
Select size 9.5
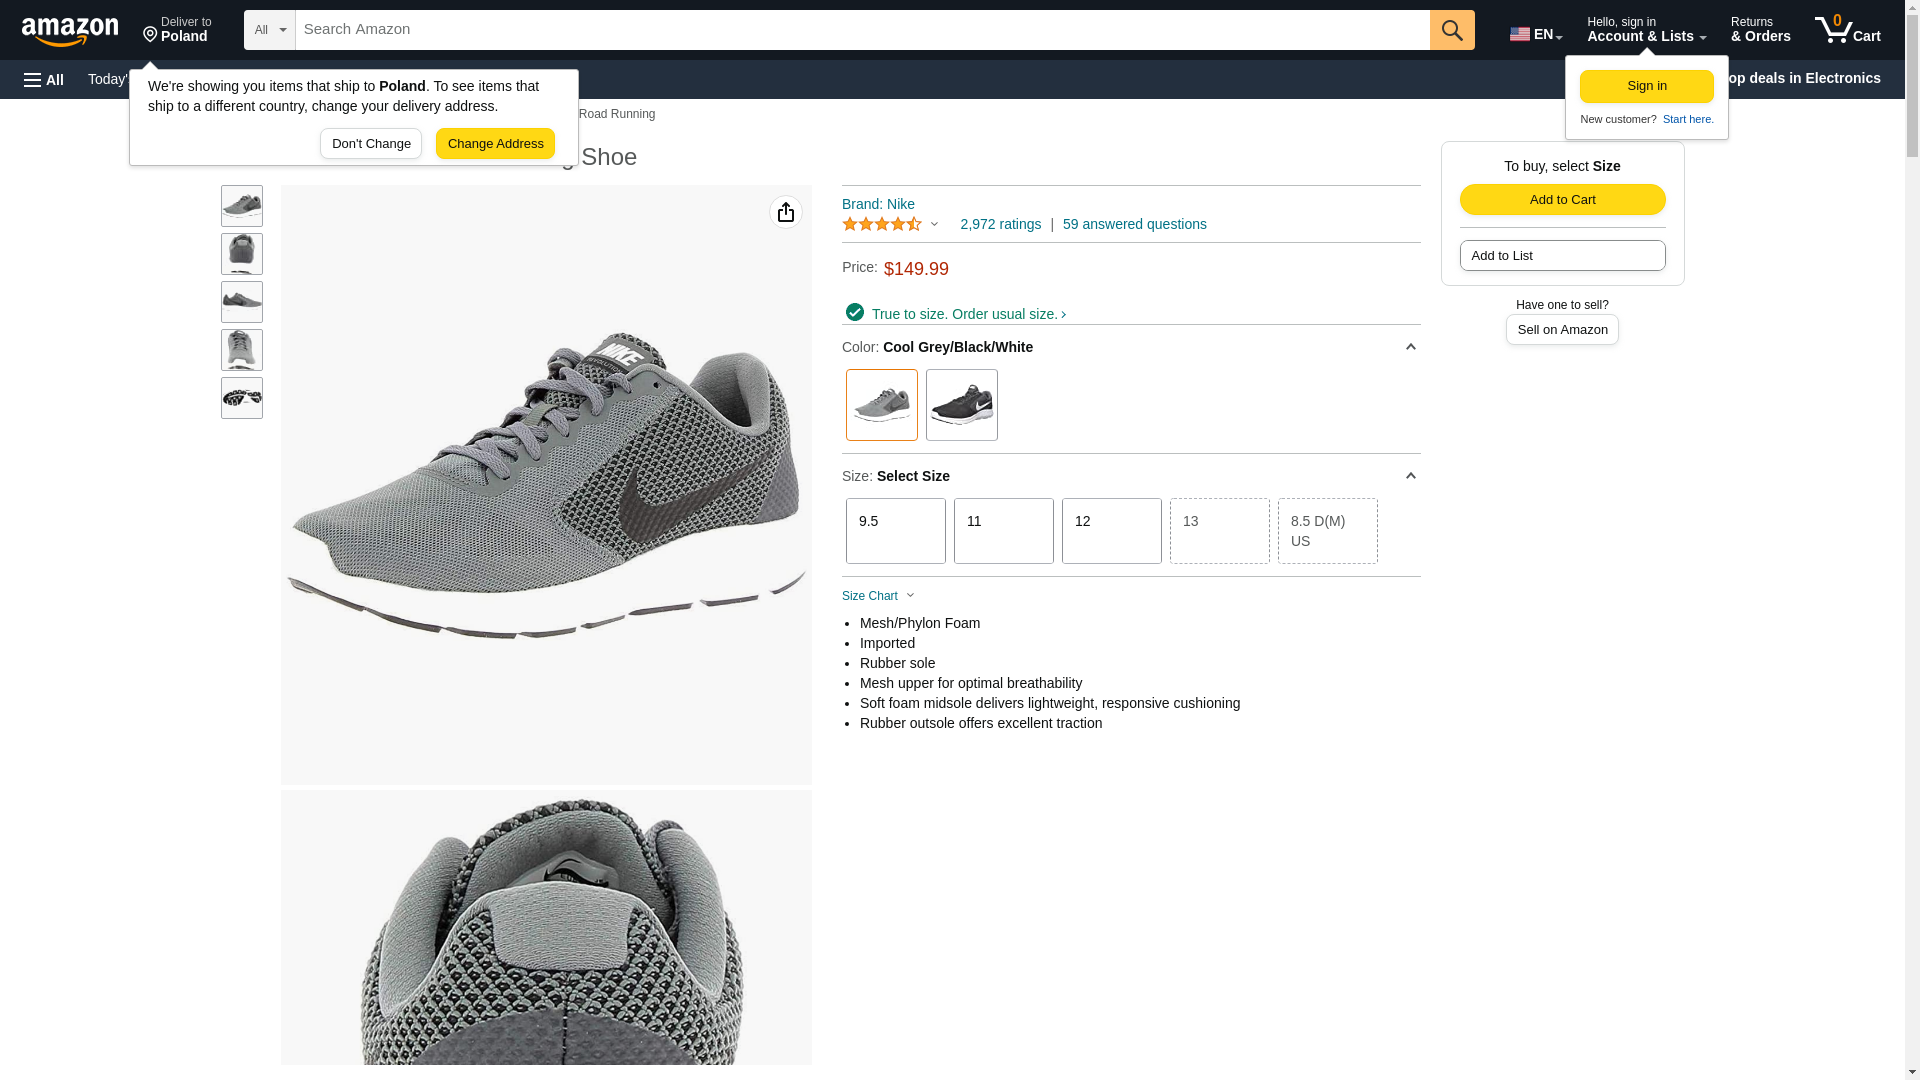tap(896, 531)
